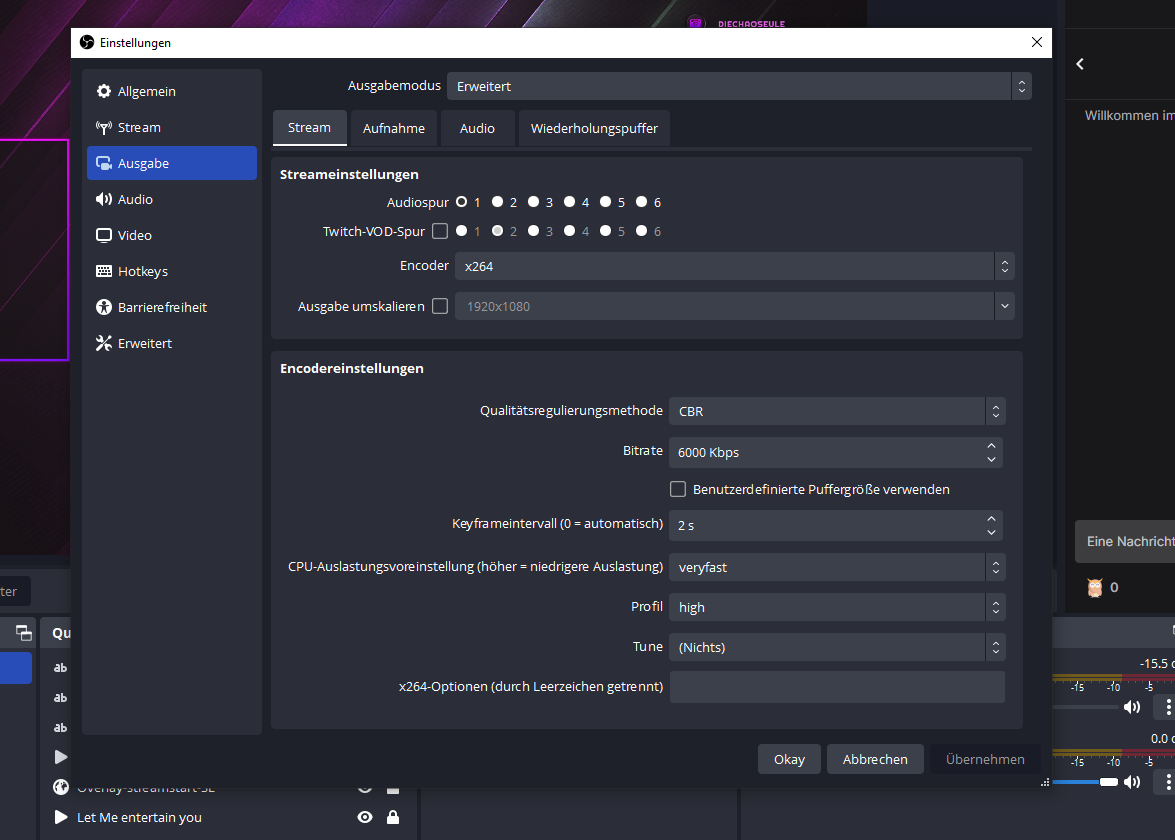
Task: Switch to the Aufnahme tab
Action: click(394, 129)
